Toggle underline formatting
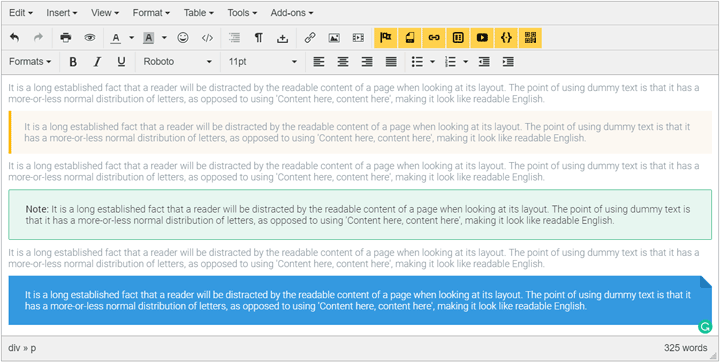 [x=121, y=62]
